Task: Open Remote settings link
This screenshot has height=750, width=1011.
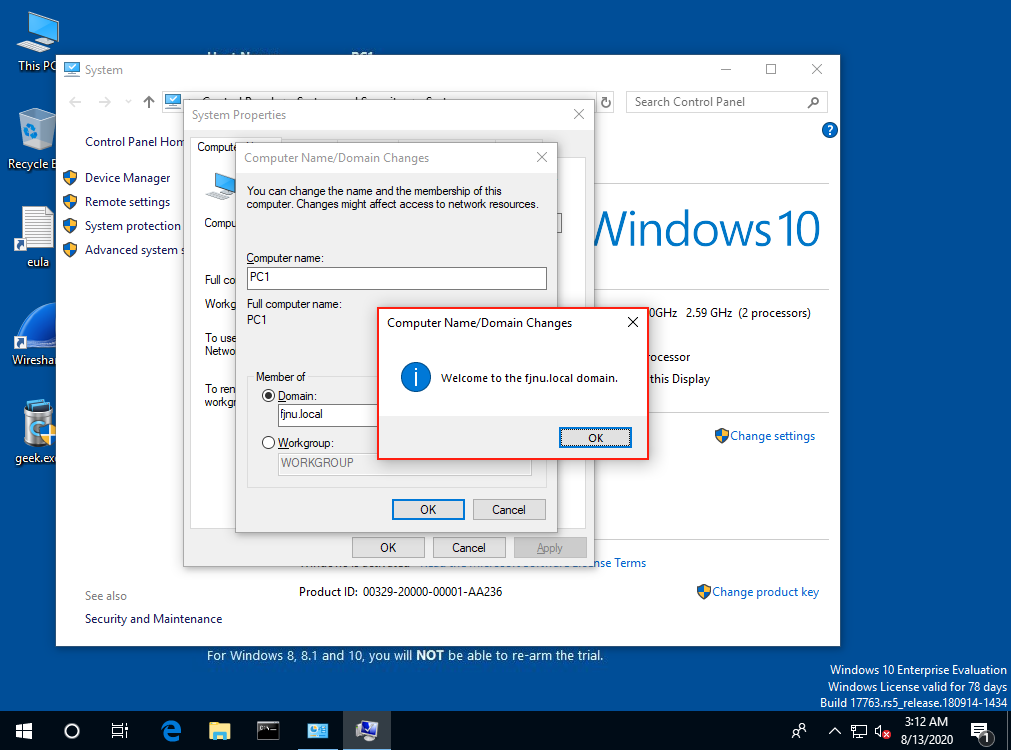Action: coord(128,202)
